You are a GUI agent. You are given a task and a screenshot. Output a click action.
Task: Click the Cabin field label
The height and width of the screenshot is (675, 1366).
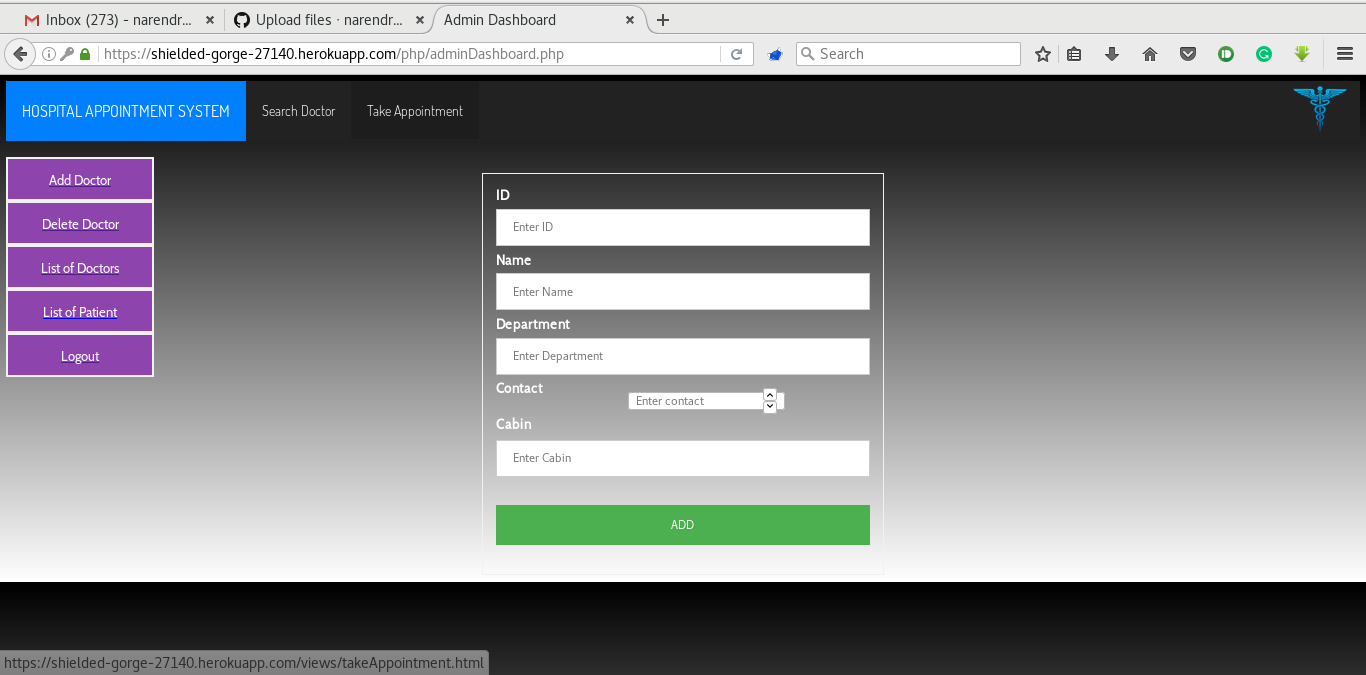pyautogui.click(x=514, y=424)
